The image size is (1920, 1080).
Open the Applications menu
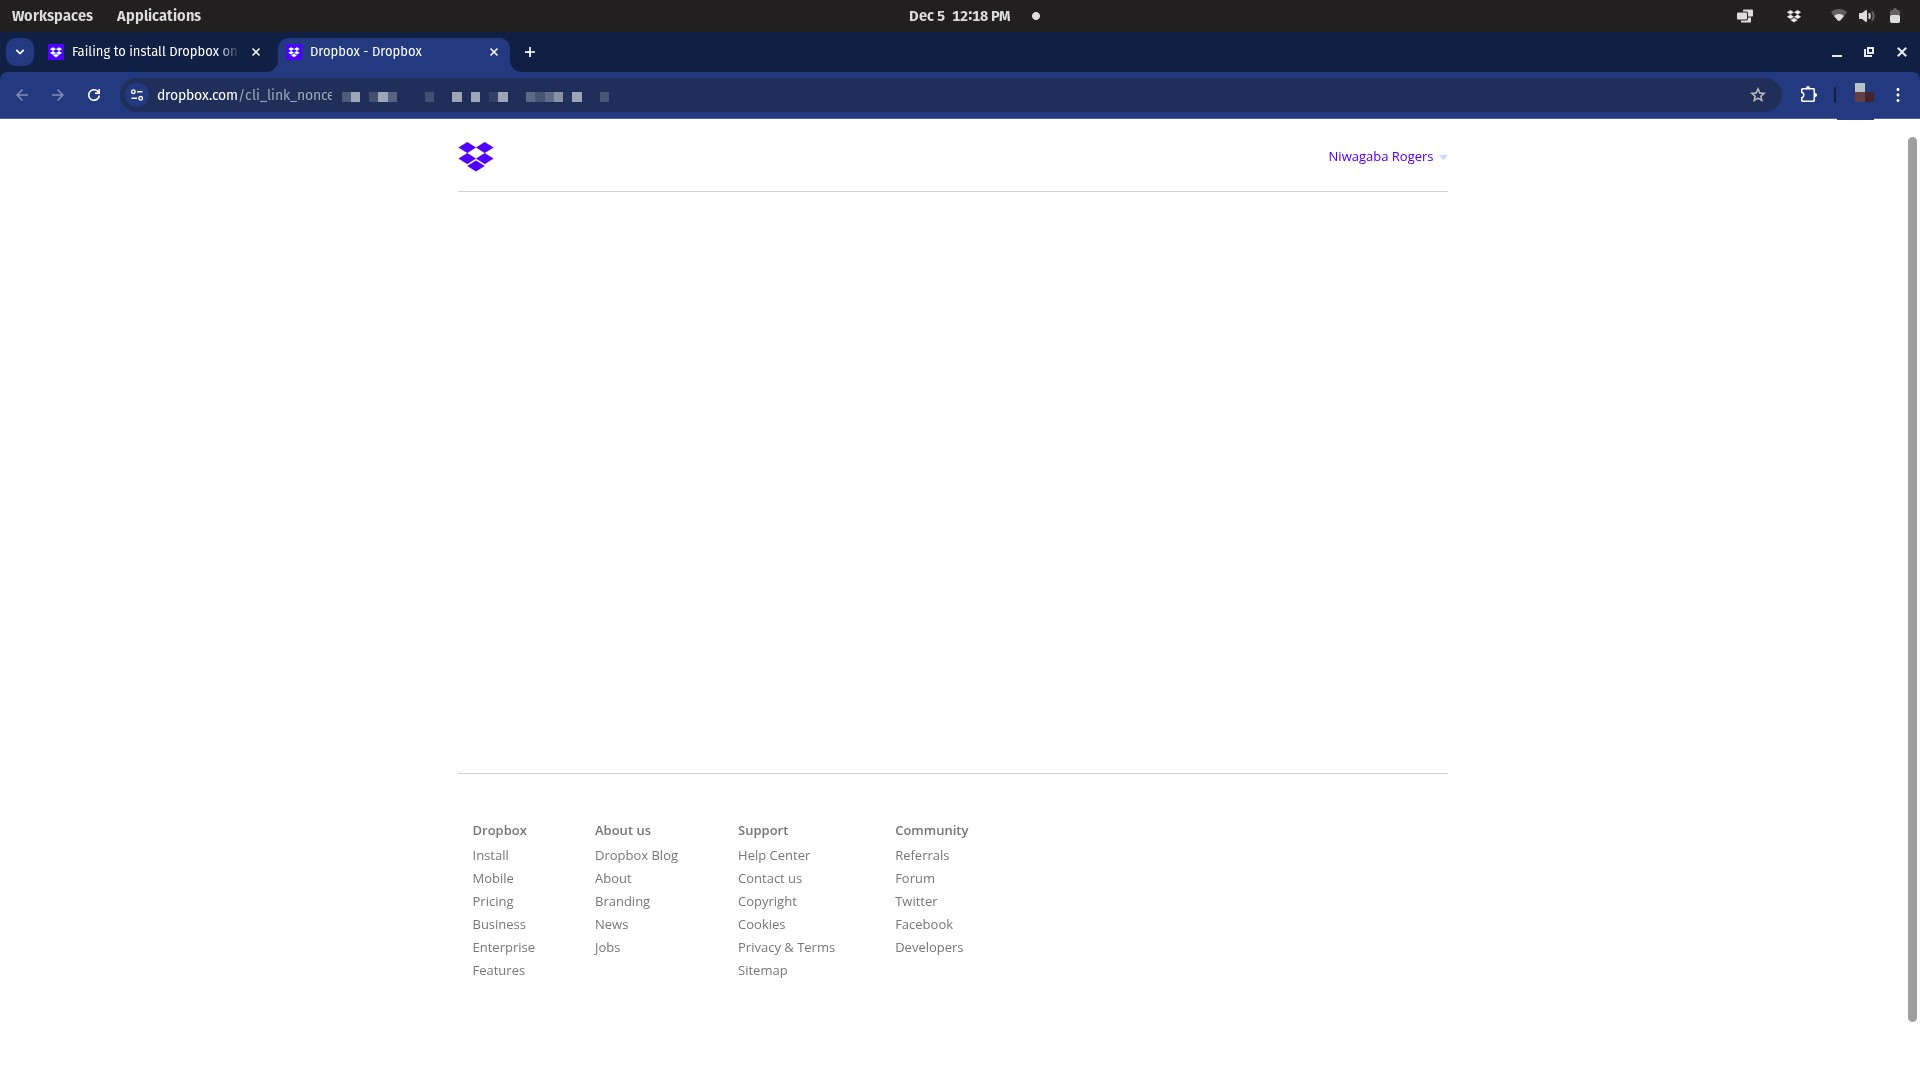[x=158, y=16]
